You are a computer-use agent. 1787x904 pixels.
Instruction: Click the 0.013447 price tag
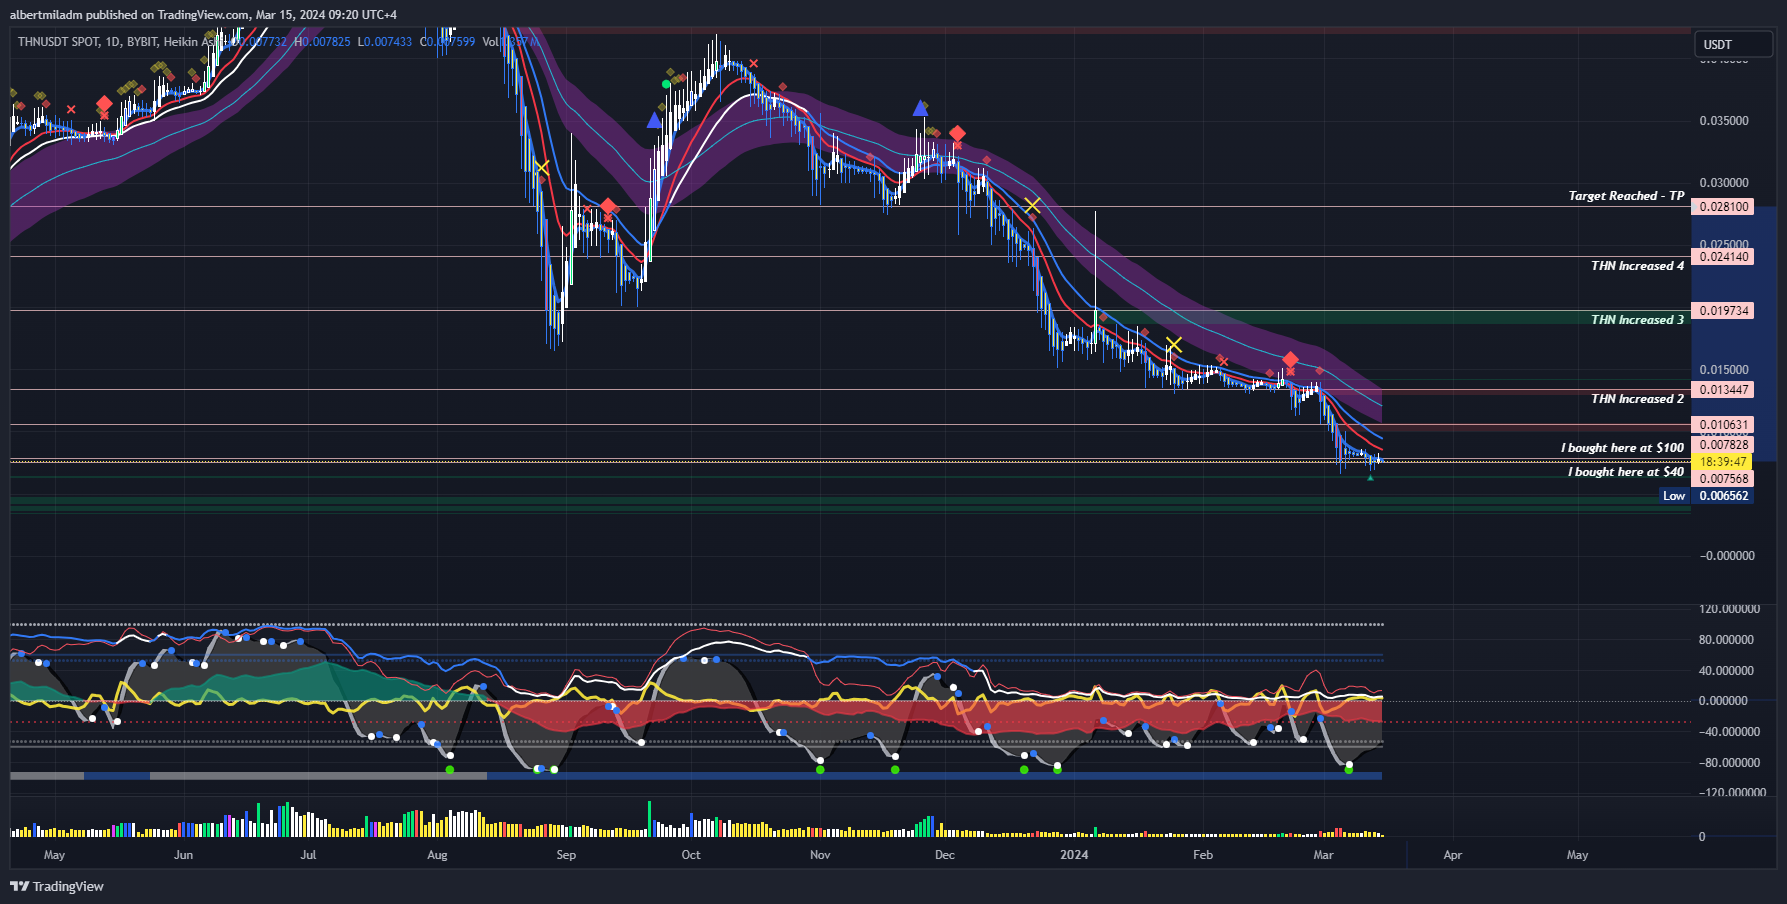[1722, 390]
